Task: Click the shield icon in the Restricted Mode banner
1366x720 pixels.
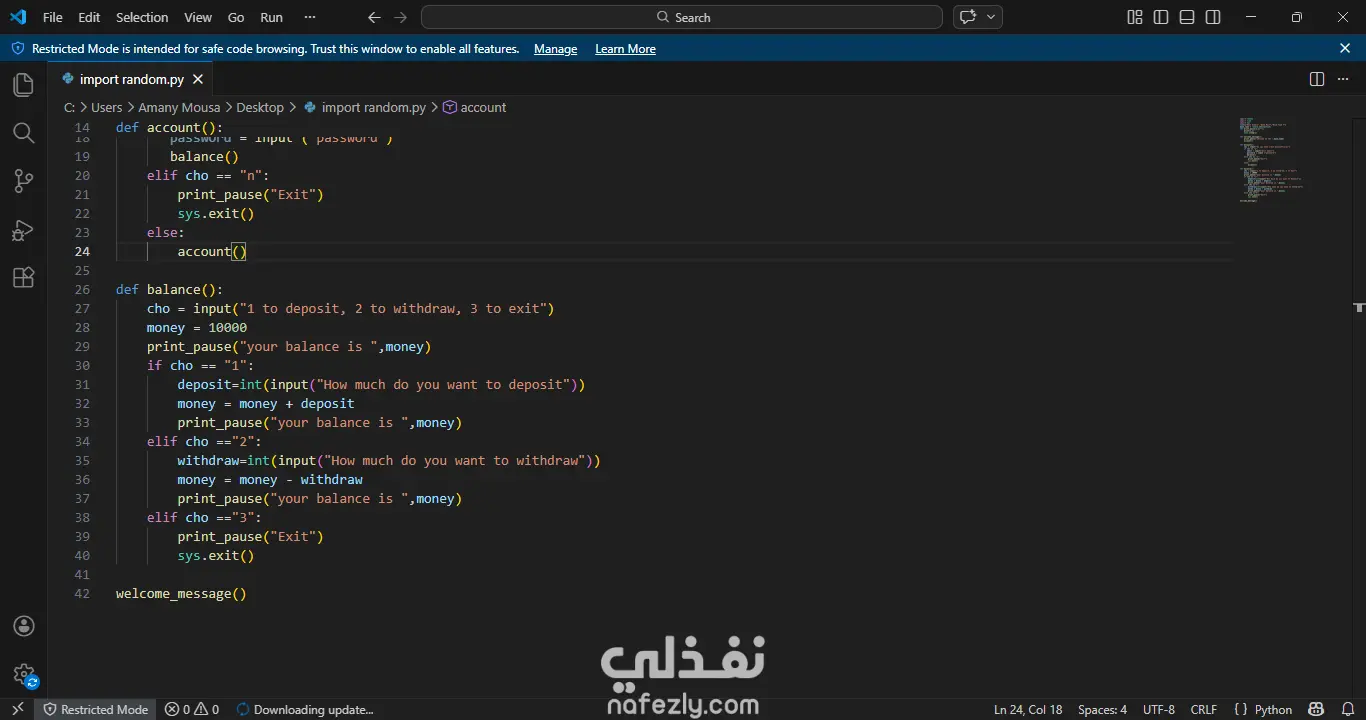Action: coord(17,48)
